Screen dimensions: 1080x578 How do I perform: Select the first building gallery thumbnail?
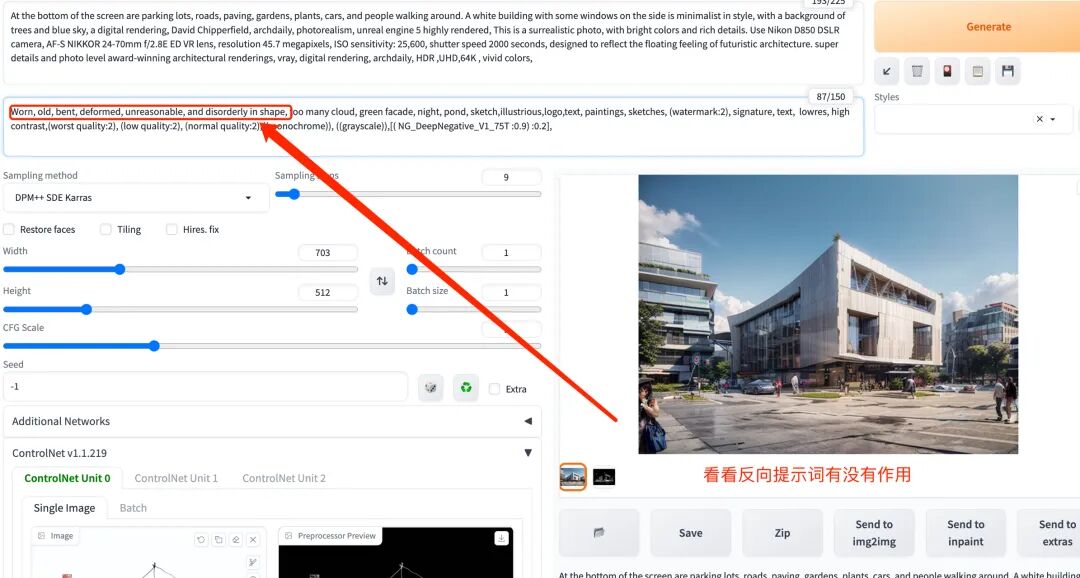click(x=572, y=477)
